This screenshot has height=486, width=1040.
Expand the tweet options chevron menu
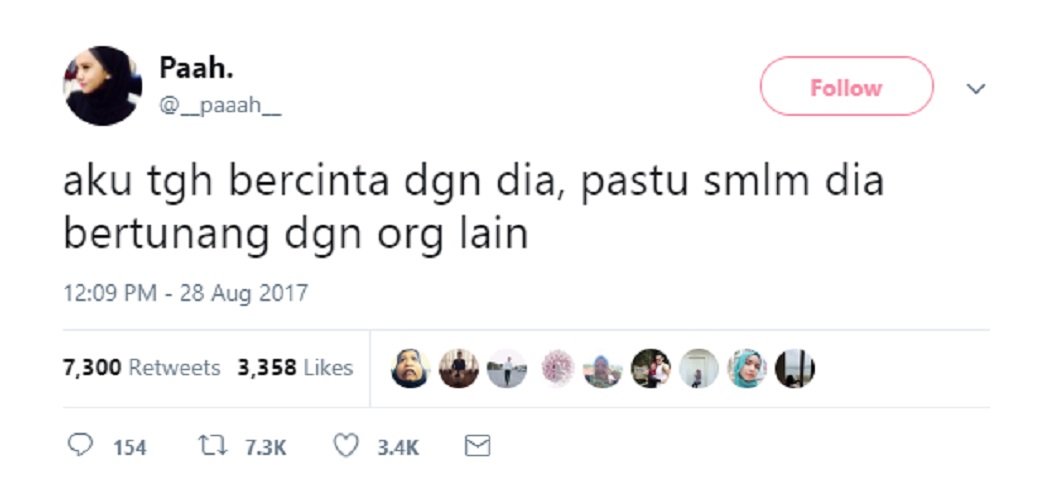pos(976,88)
